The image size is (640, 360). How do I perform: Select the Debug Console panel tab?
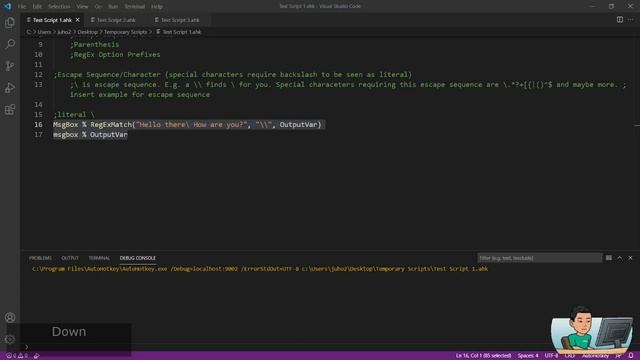[x=138, y=258]
